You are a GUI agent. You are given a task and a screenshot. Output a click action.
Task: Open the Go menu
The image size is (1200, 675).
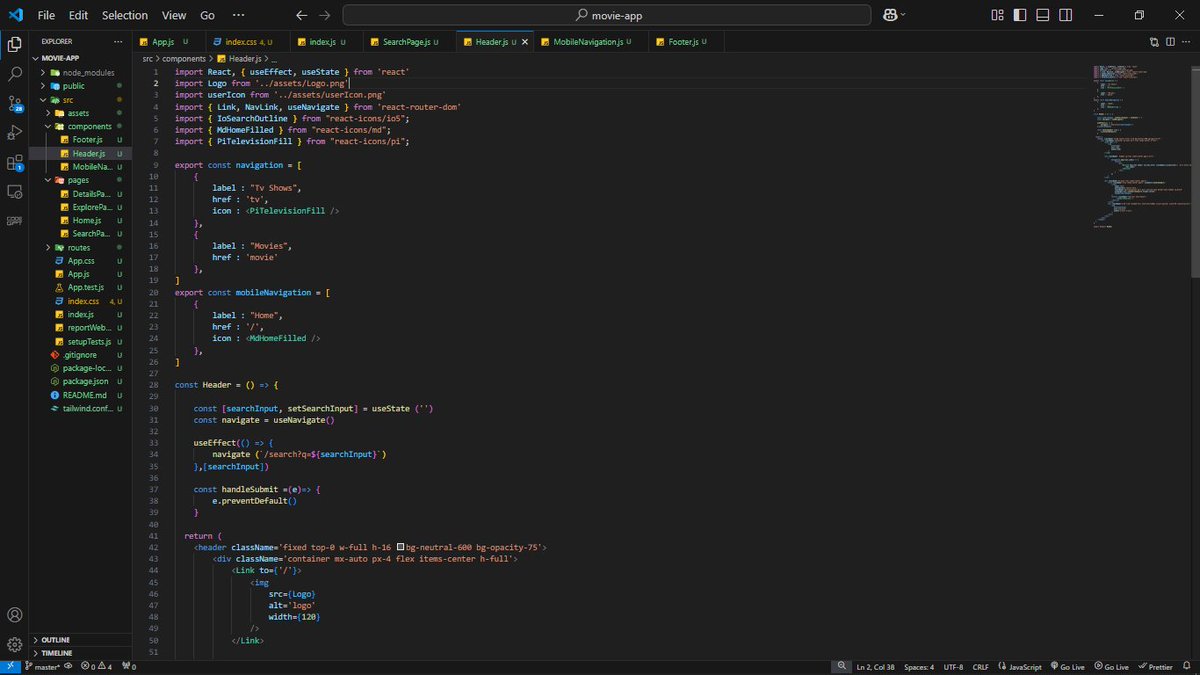(207, 15)
